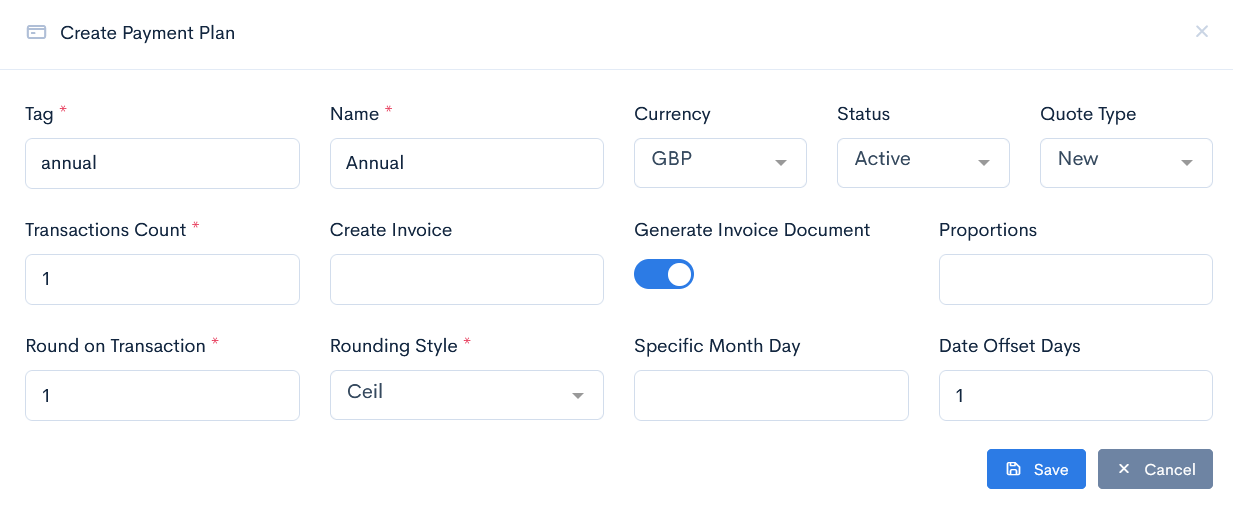
Task: Select the Transactions Count field
Action: [x=162, y=279]
